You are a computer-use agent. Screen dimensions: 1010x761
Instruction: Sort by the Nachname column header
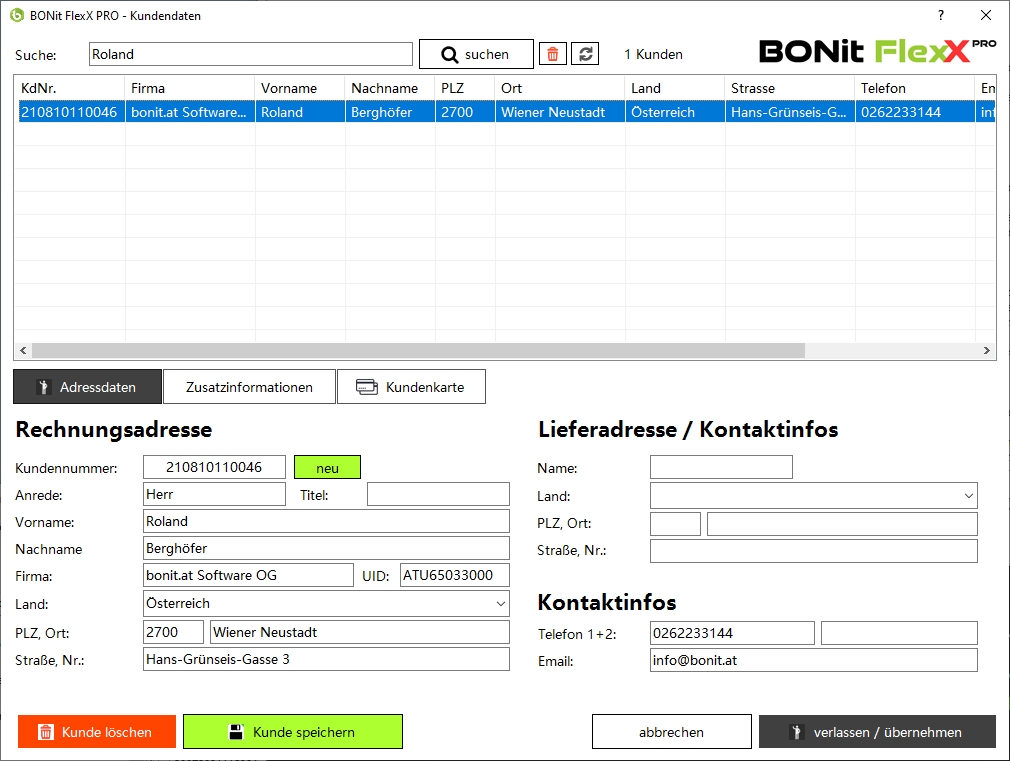click(390, 88)
